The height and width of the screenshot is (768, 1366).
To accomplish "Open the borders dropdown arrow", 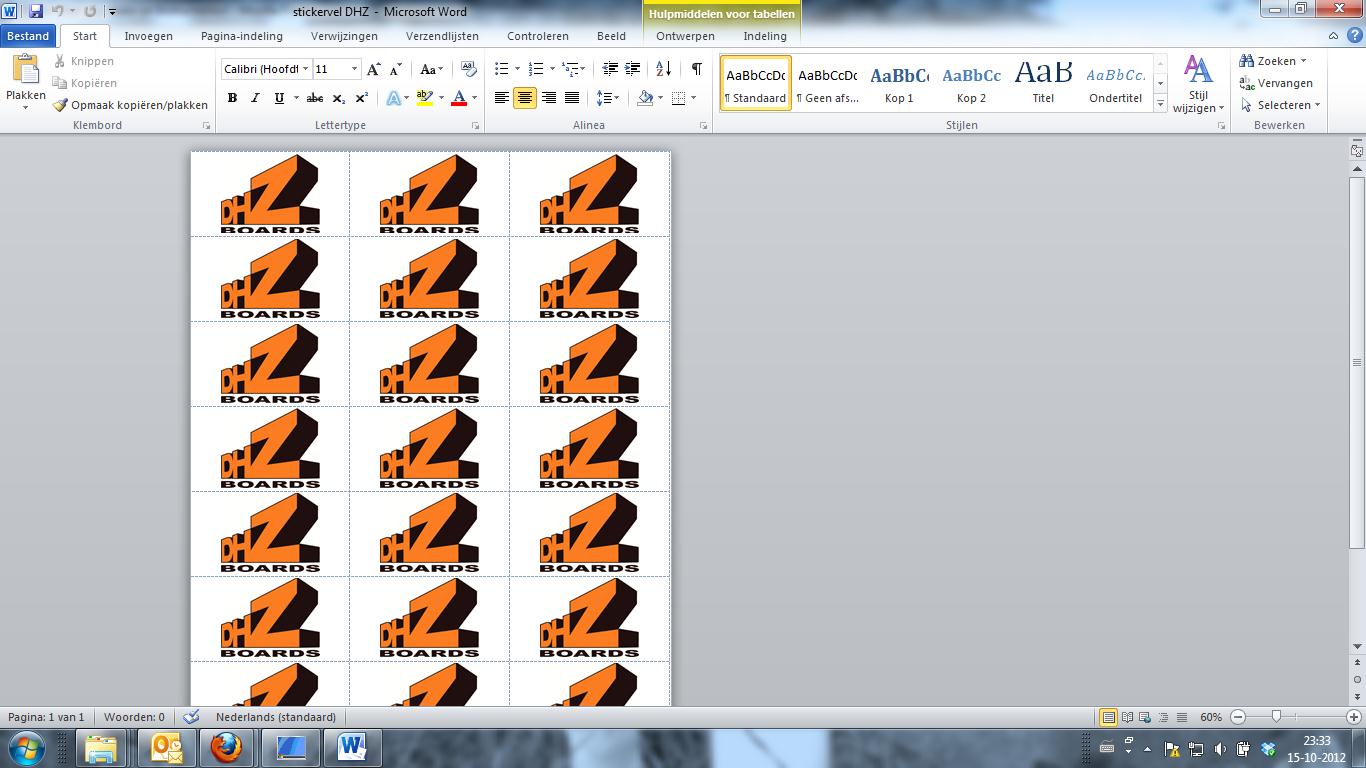I will pos(693,98).
